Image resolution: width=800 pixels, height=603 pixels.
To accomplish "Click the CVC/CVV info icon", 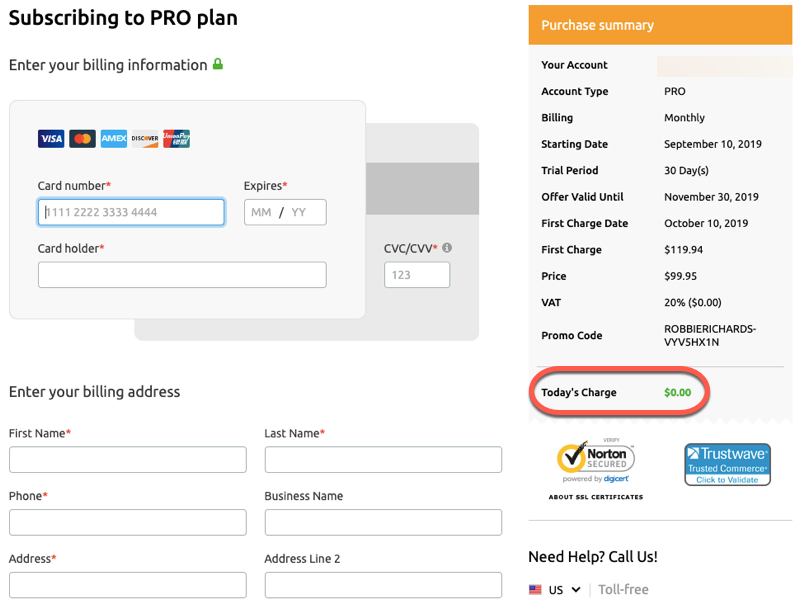I will click(x=447, y=248).
